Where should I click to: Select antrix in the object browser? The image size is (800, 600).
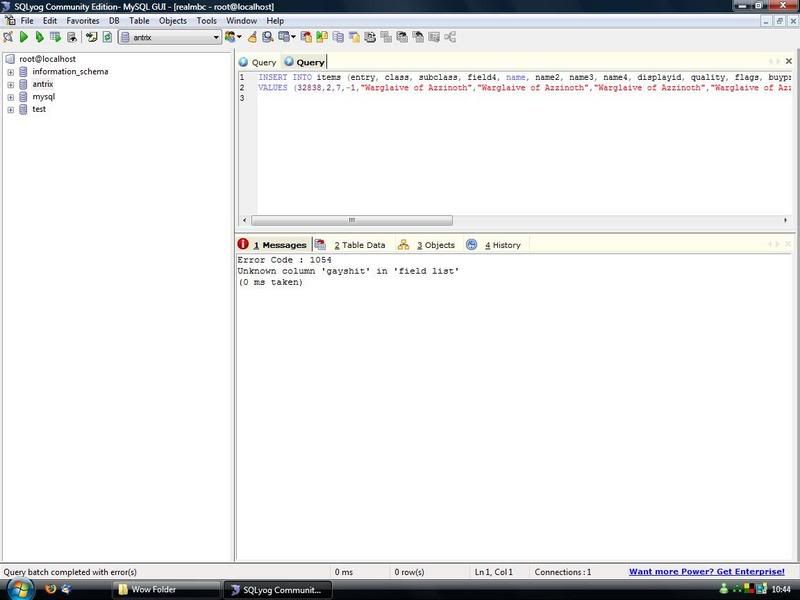tap(43, 84)
